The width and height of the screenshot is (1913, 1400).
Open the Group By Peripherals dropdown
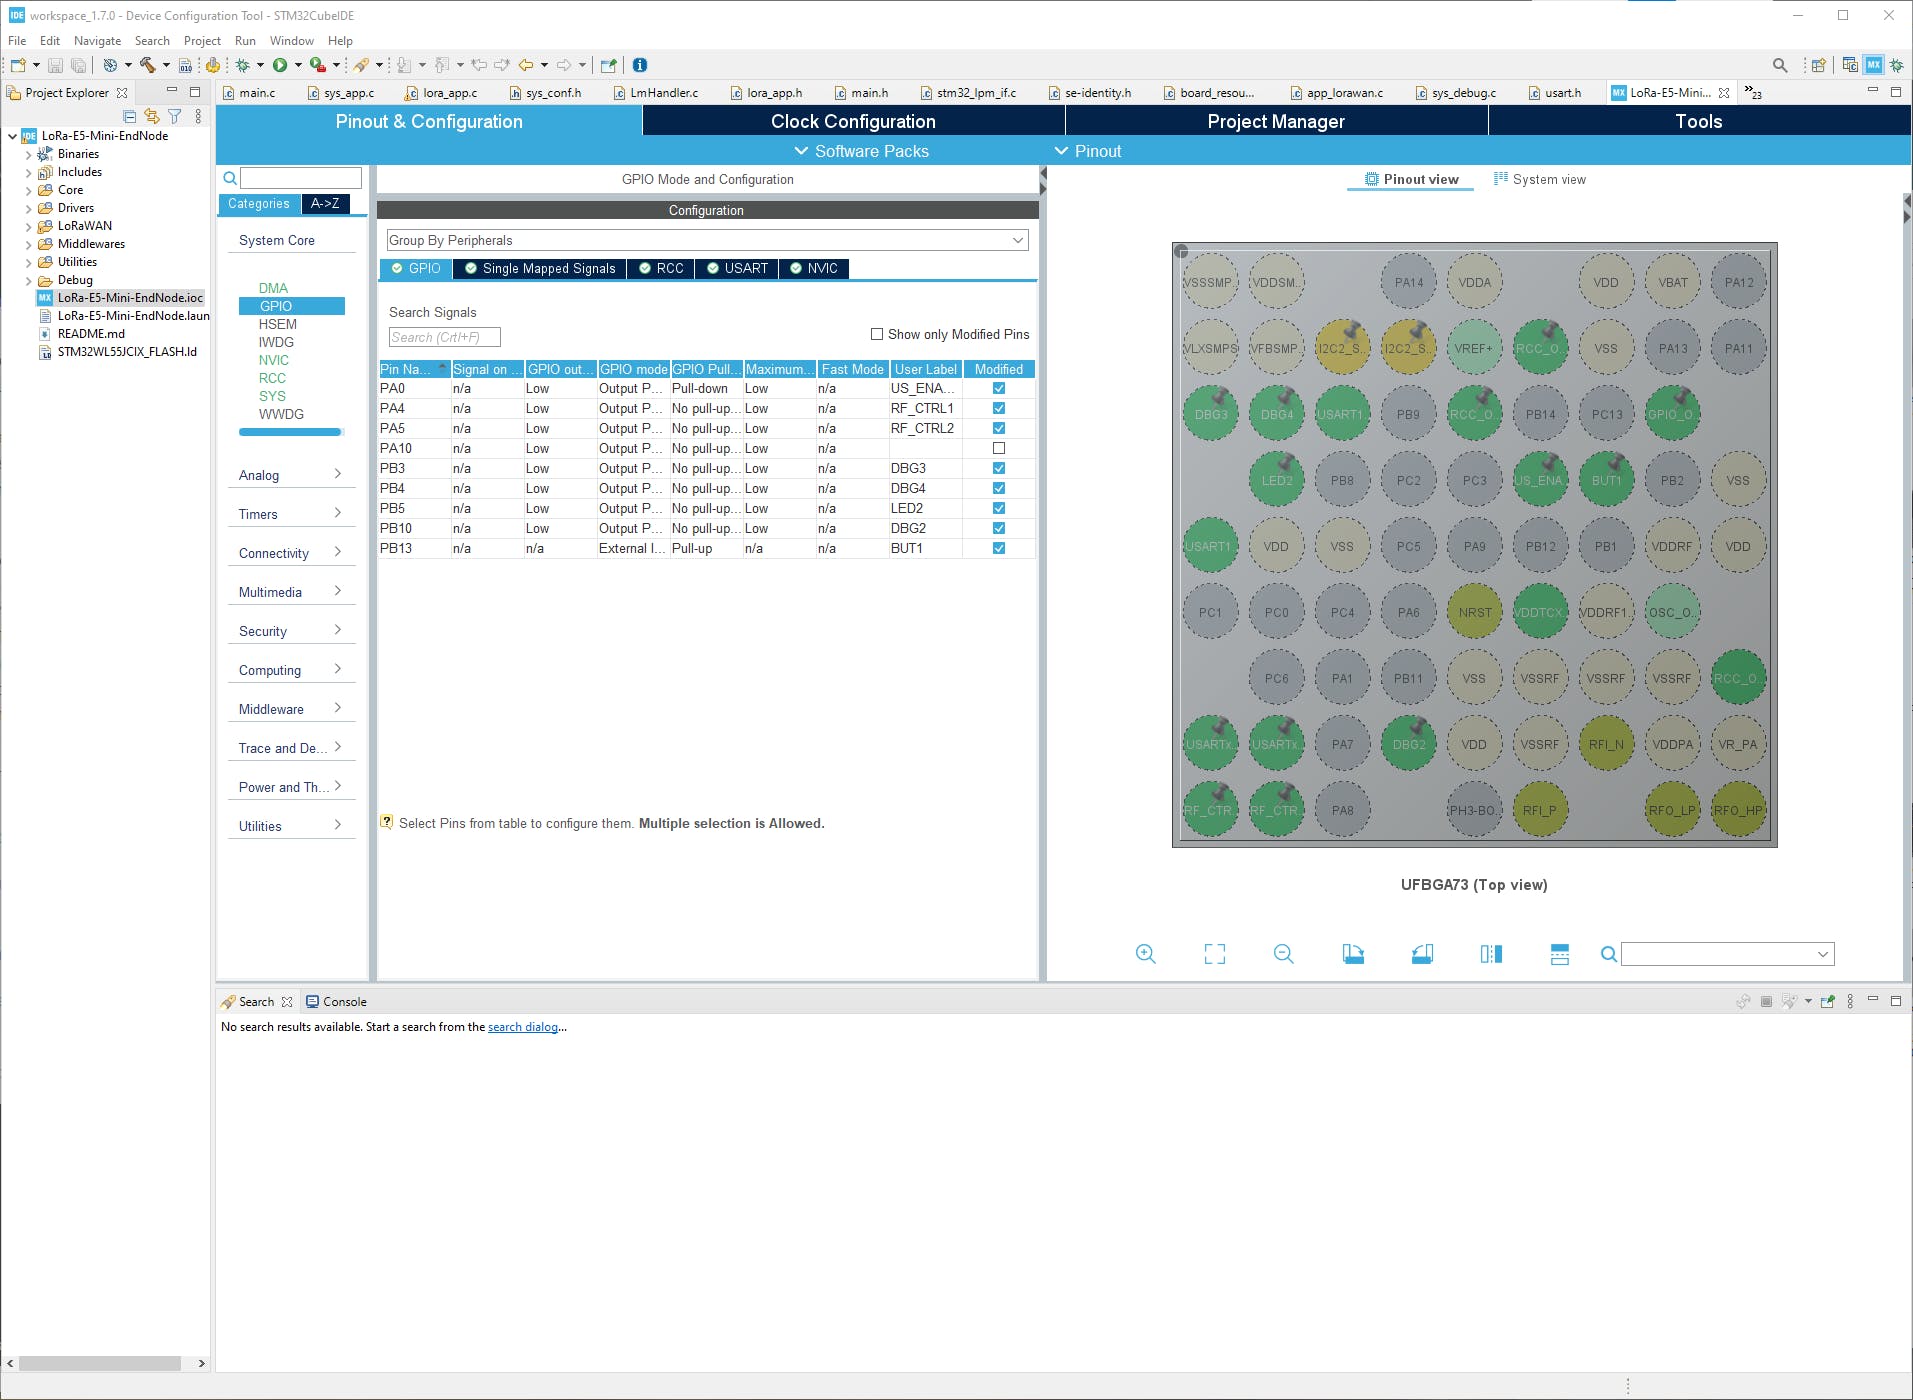pos(707,240)
